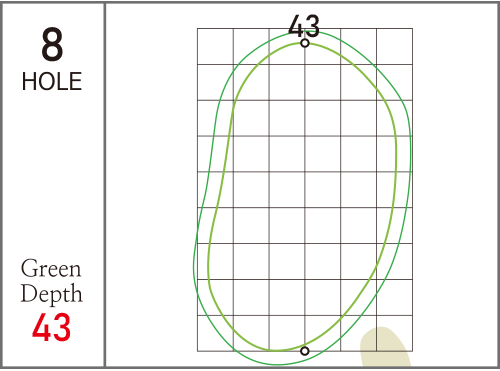
Task: Click the bottom circle marker on the green
Action: [305, 351]
